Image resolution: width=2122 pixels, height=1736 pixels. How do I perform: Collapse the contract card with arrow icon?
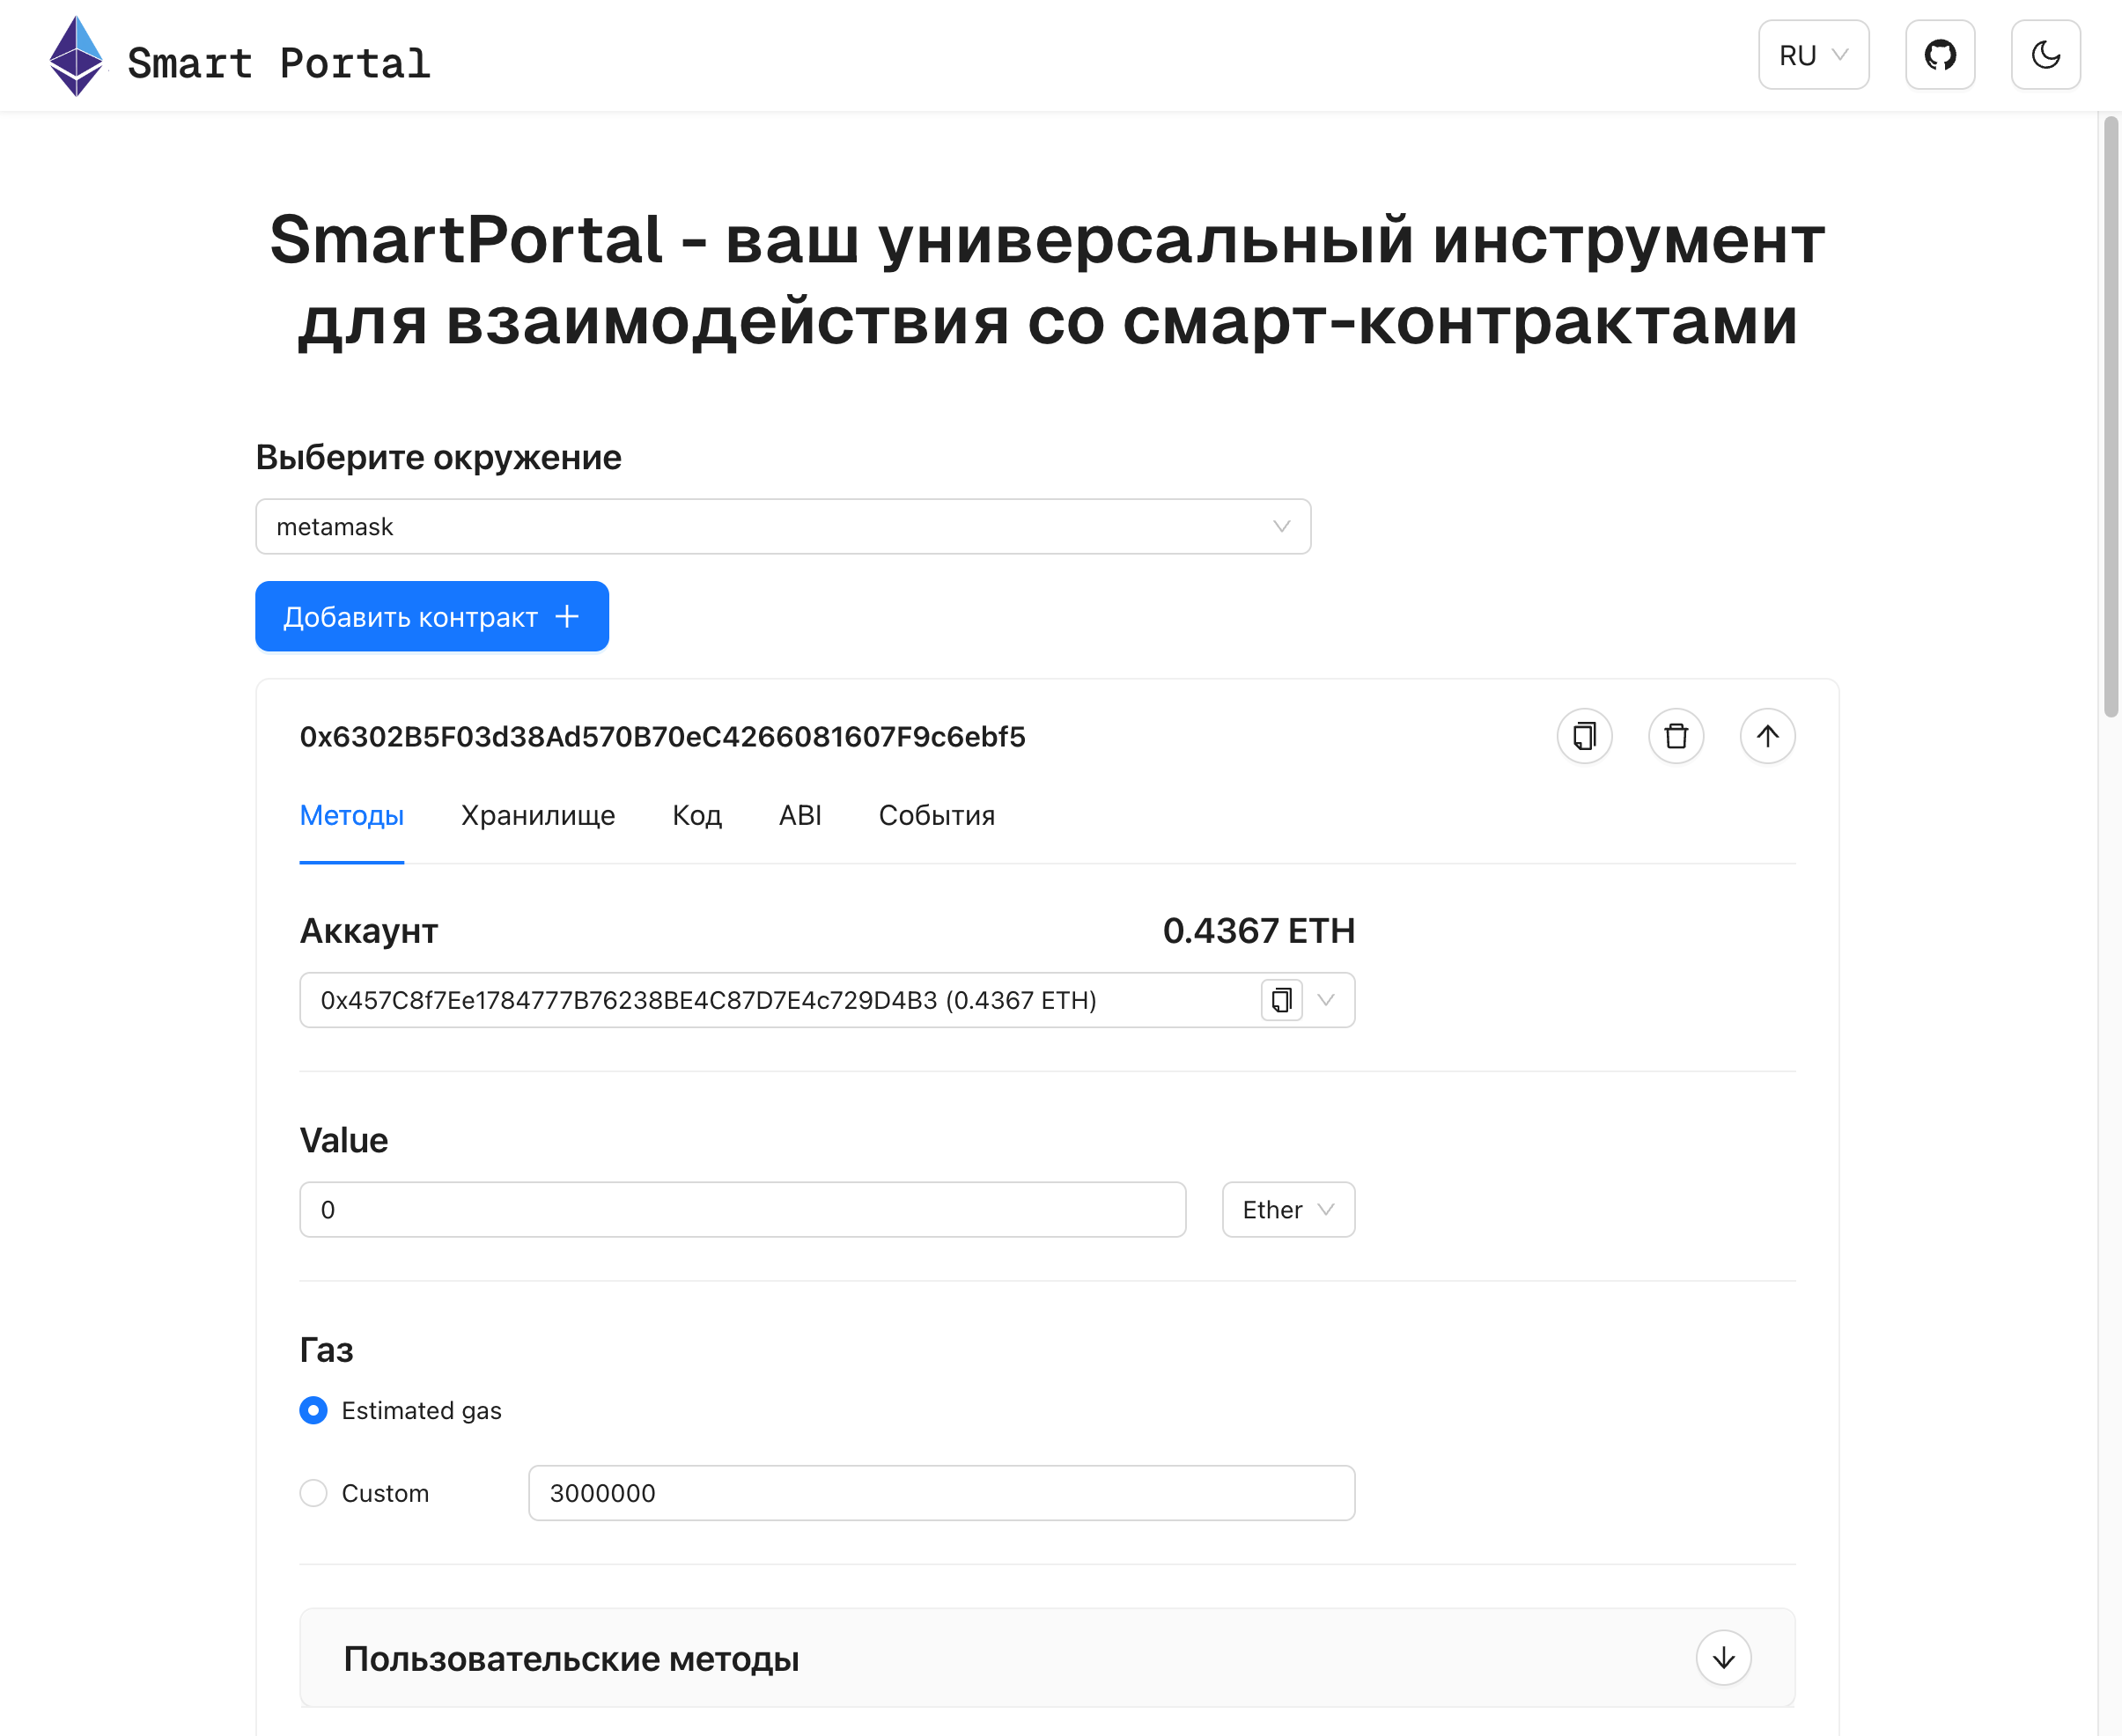point(1767,736)
